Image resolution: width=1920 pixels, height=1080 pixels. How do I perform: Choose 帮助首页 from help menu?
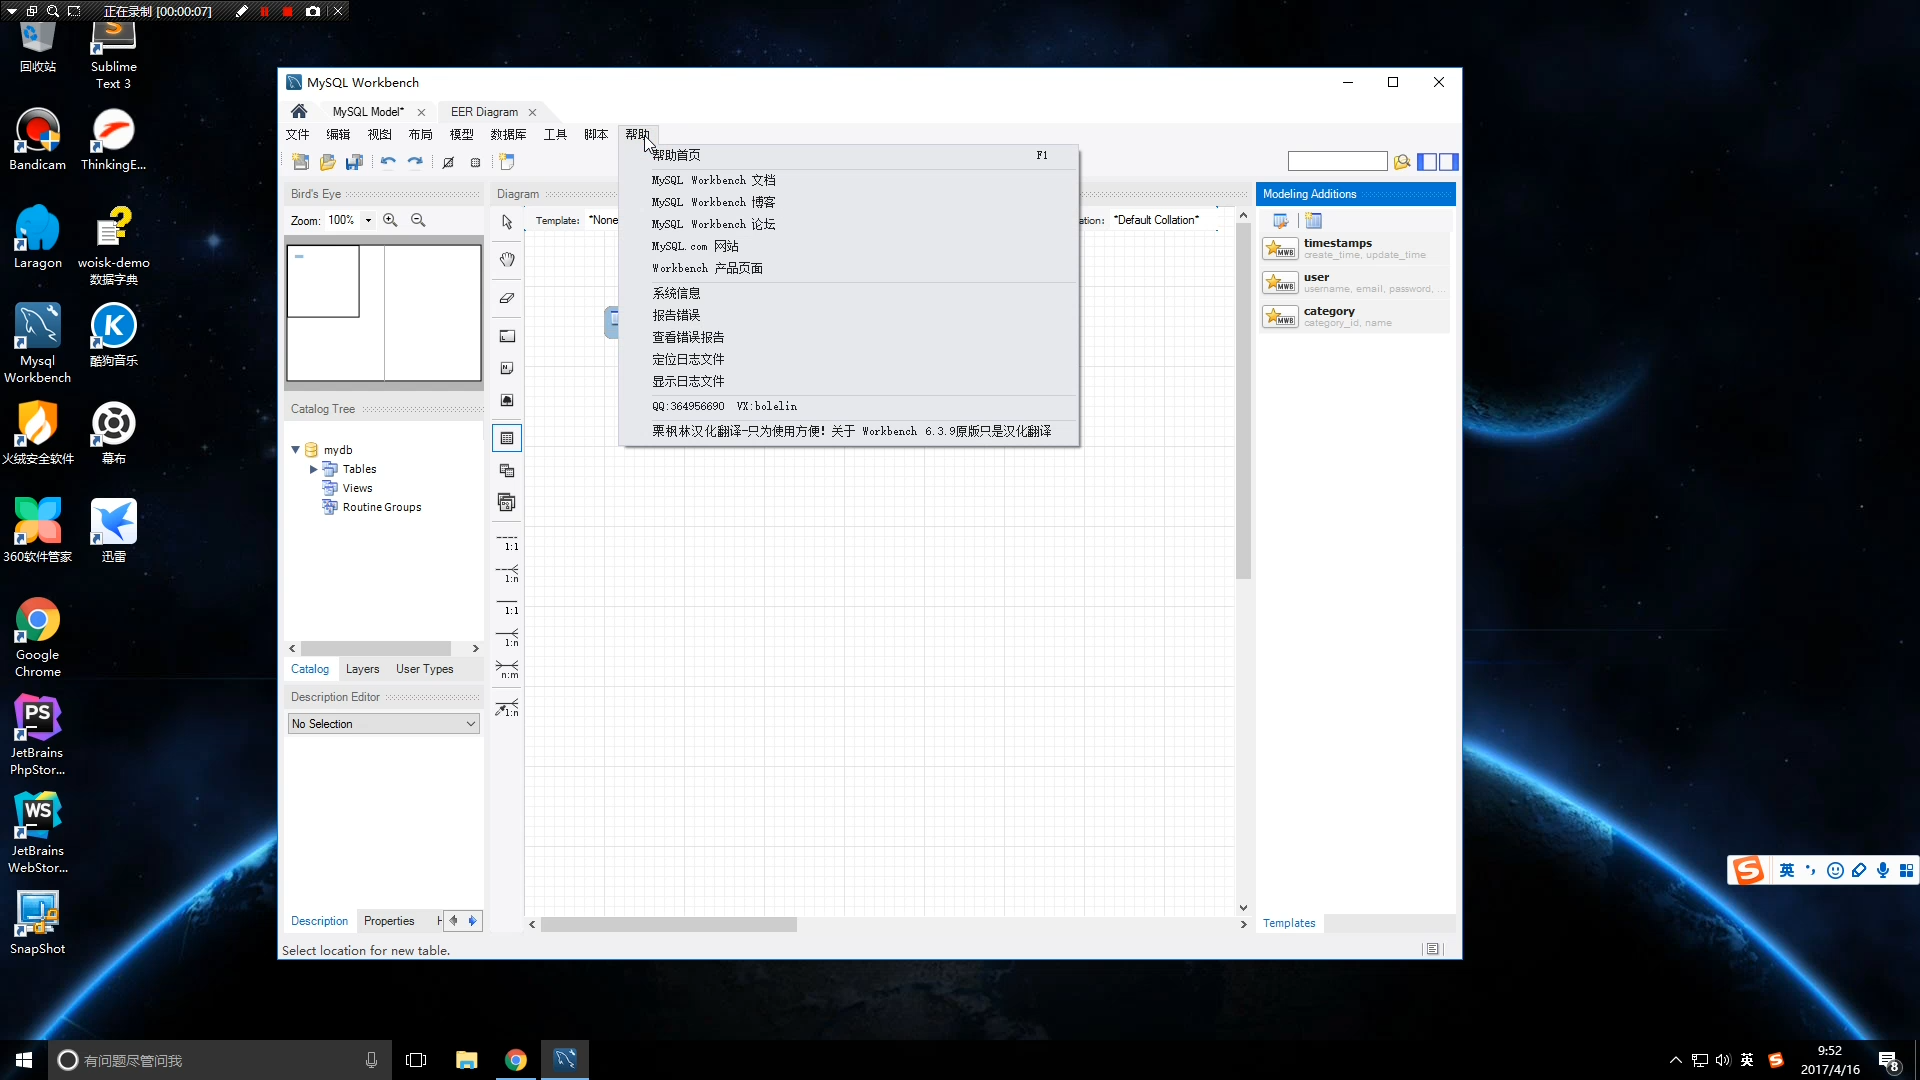(x=849, y=155)
